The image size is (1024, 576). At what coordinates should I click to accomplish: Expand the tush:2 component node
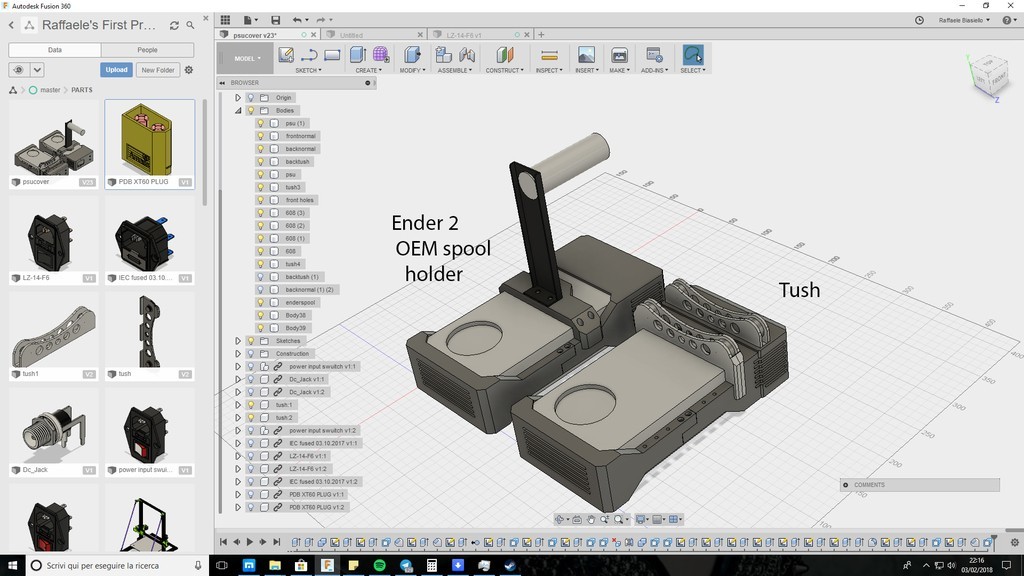[x=238, y=417]
